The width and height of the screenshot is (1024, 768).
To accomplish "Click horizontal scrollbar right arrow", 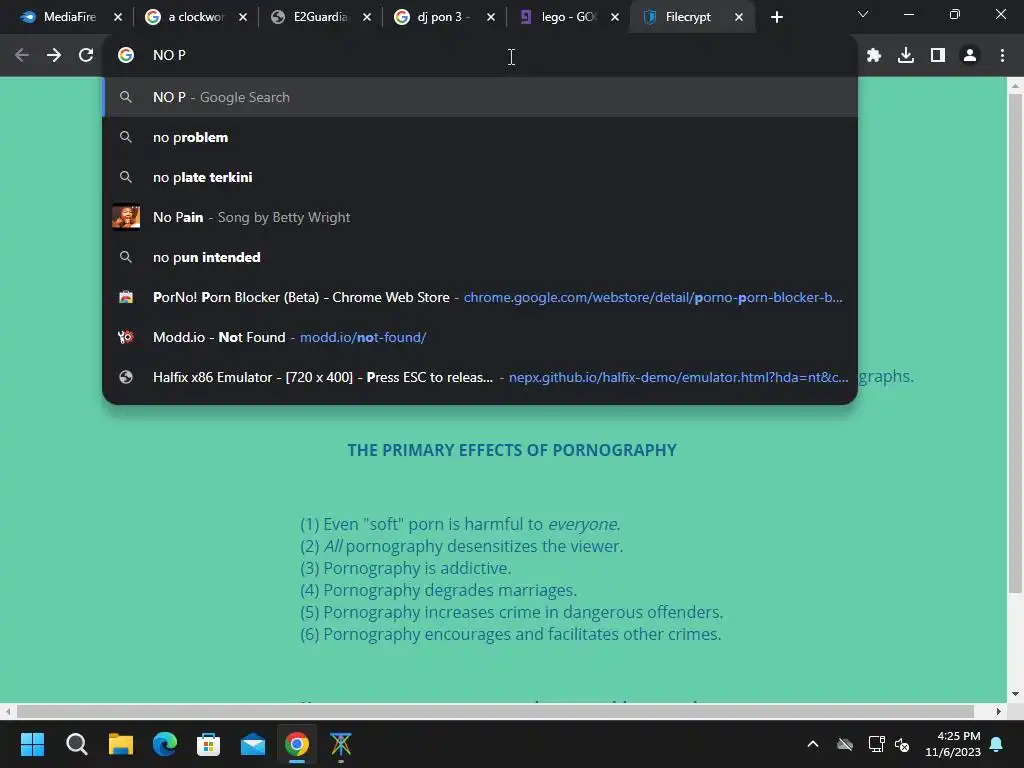I will (x=999, y=711).
